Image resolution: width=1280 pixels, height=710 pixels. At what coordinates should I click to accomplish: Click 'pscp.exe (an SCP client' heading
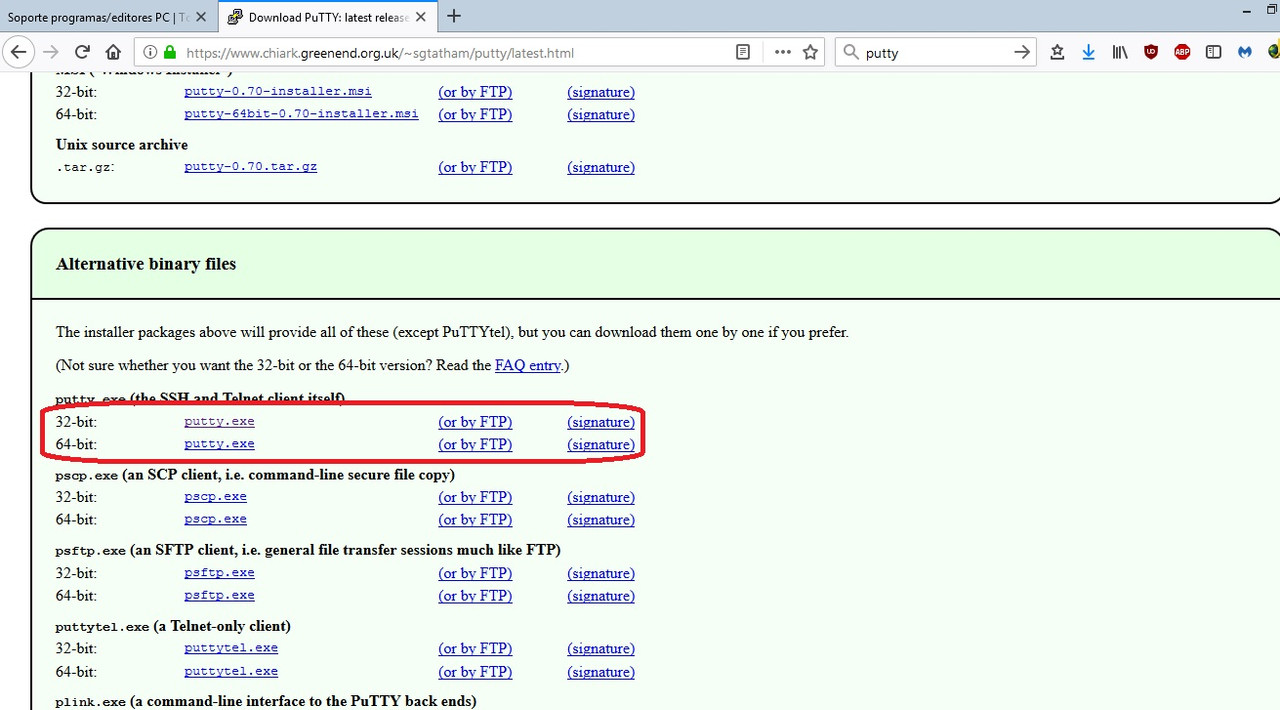255,475
